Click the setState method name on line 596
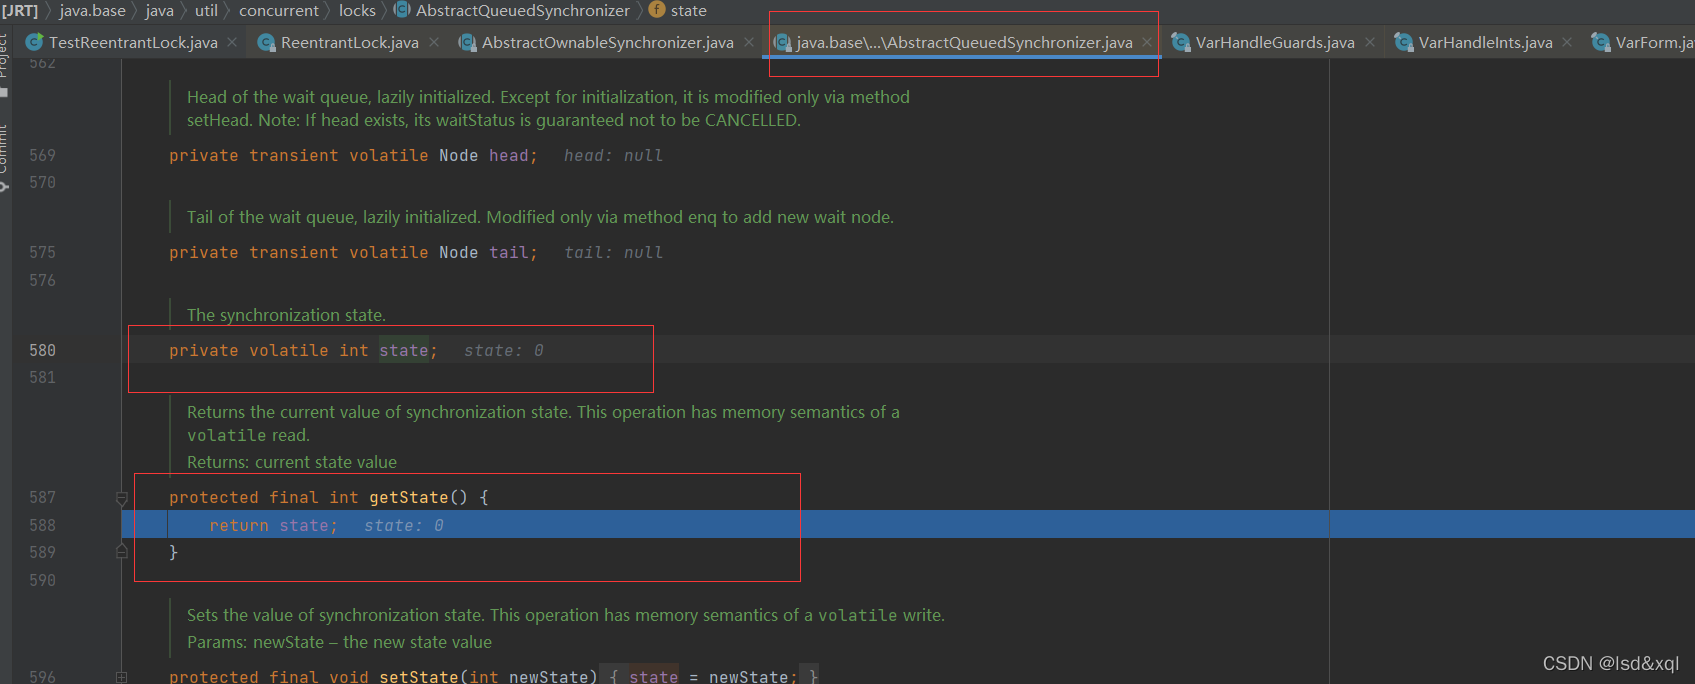This screenshot has width=1695, height=684. [x=418, y=676]
